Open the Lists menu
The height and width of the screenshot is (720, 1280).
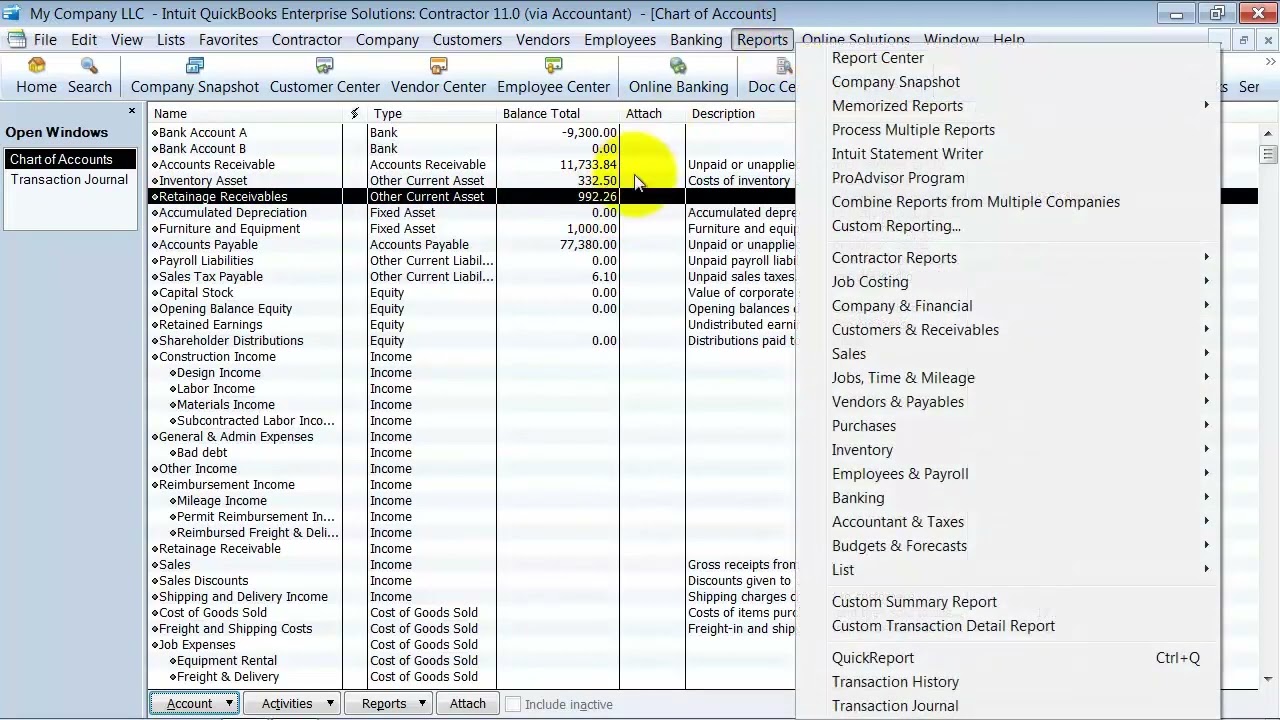[x=171, y=40]
